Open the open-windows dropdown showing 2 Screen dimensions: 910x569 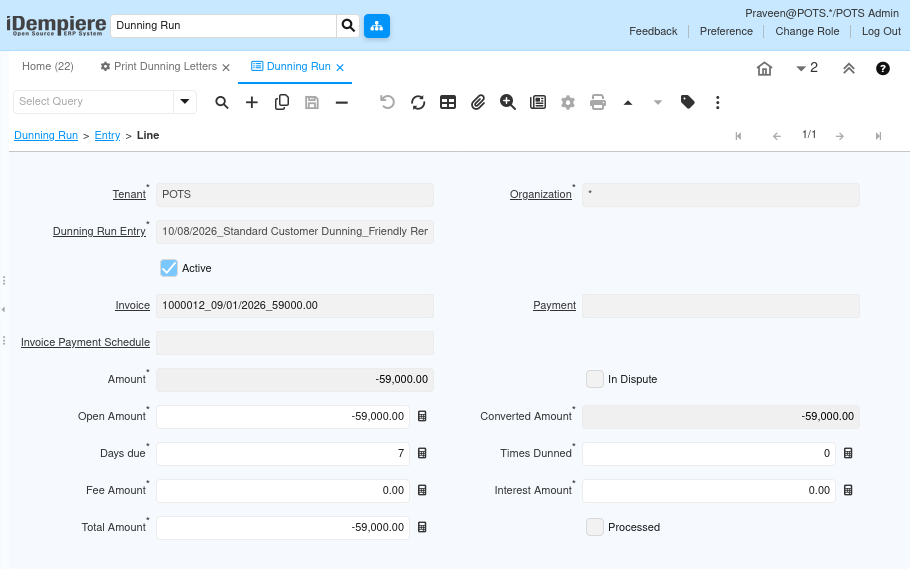(x=806, y=68)
